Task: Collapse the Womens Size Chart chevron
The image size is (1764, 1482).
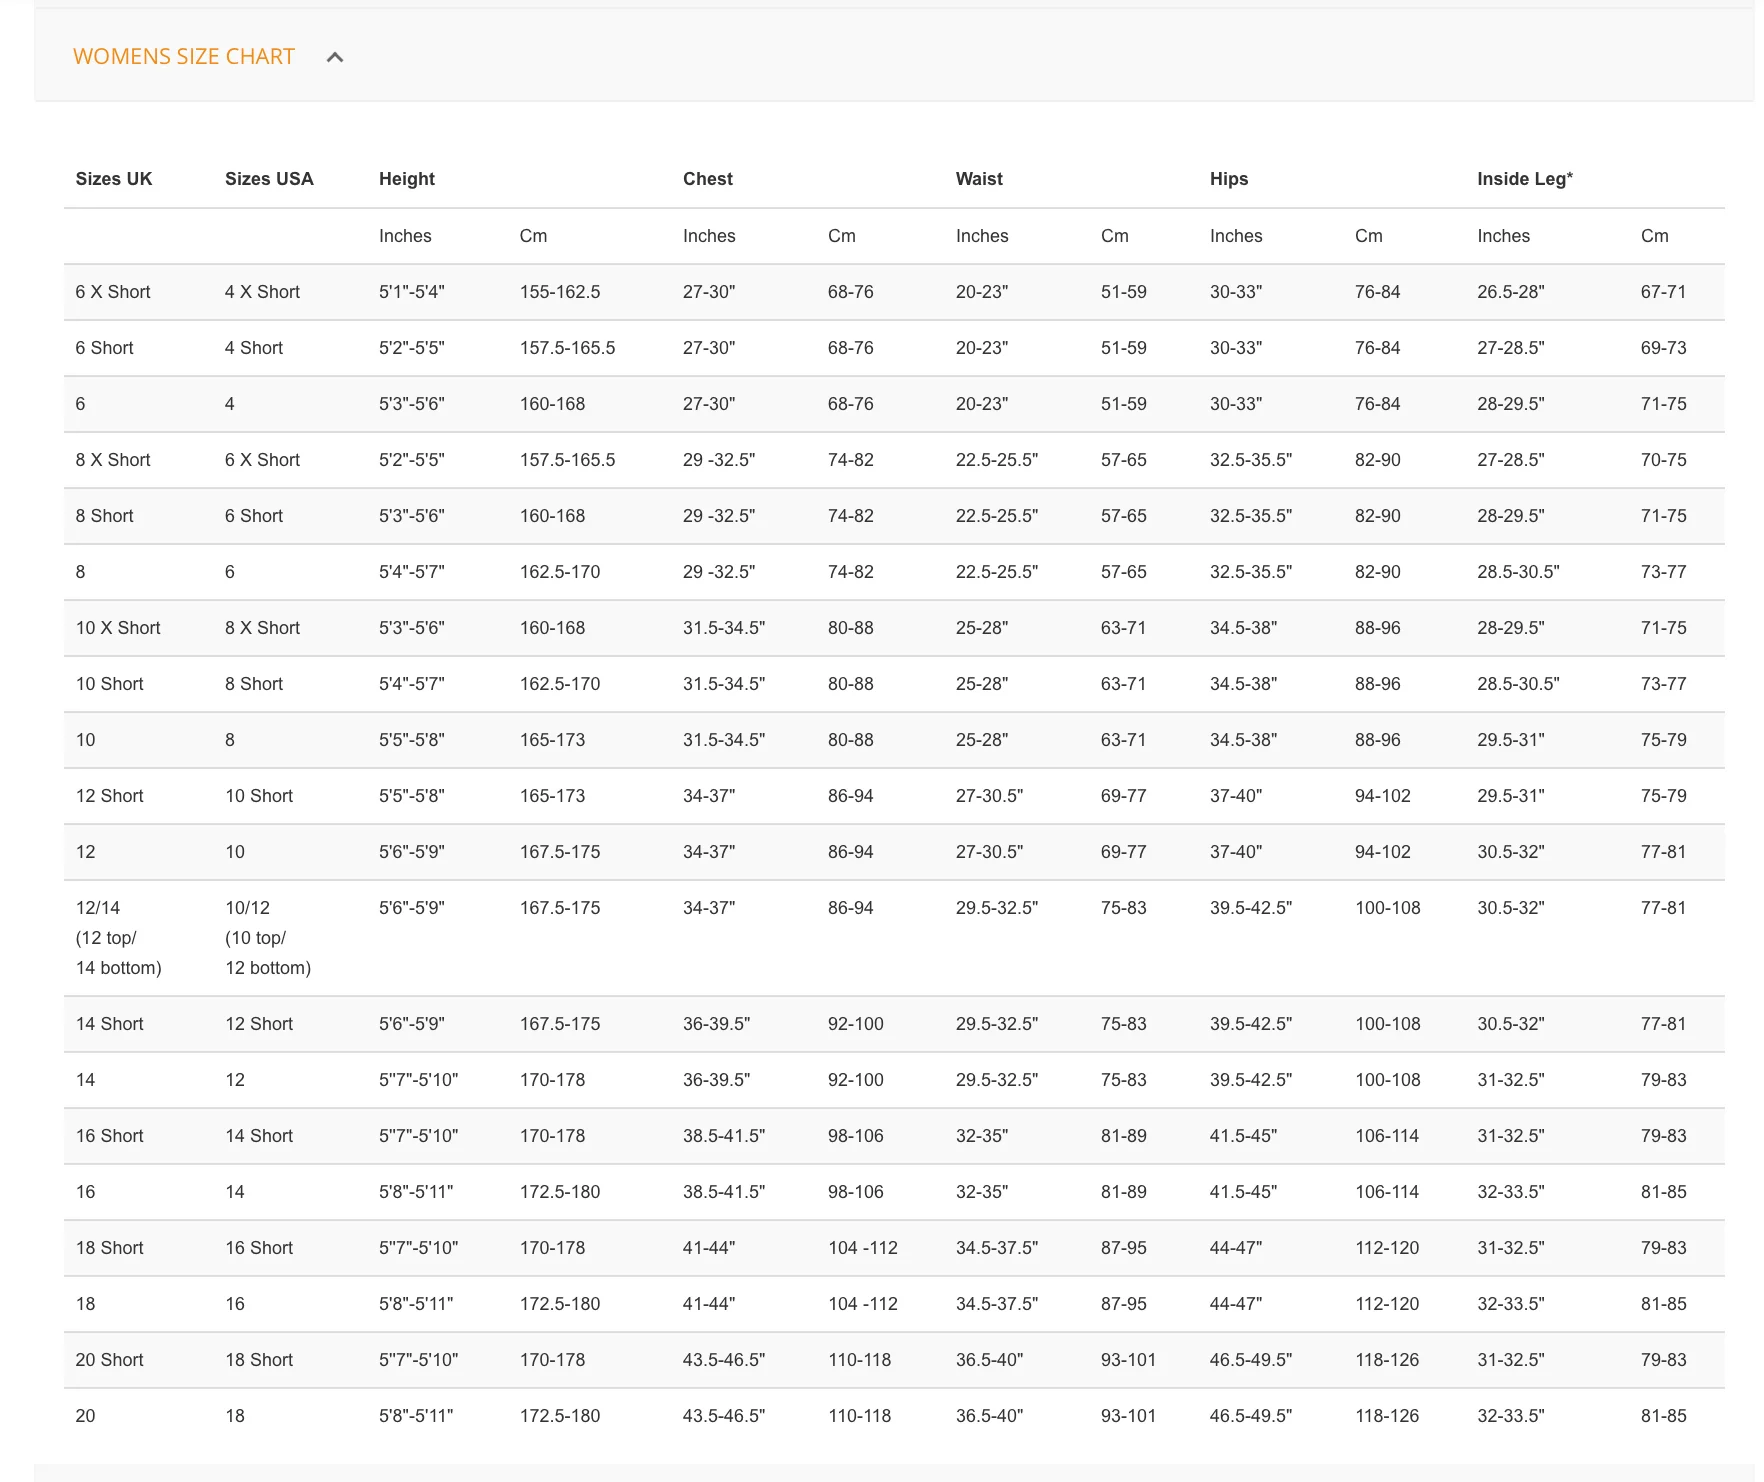Action: (335, 57)
